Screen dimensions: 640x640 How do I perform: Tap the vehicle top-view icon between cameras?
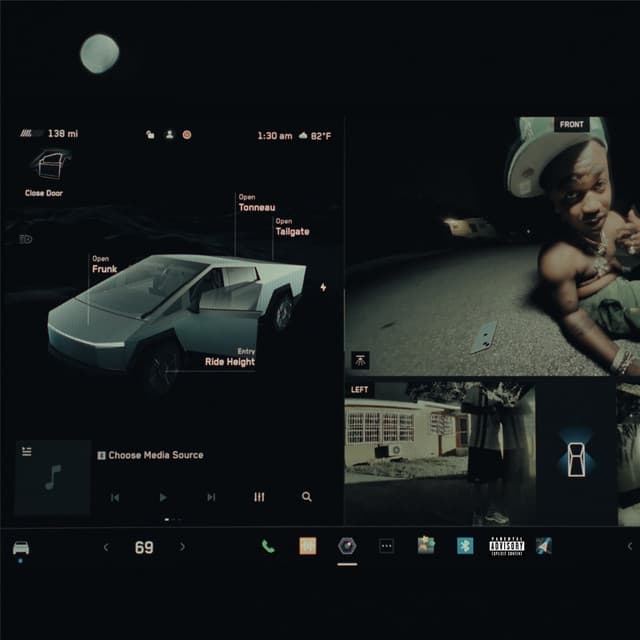(x=576, y=460)
